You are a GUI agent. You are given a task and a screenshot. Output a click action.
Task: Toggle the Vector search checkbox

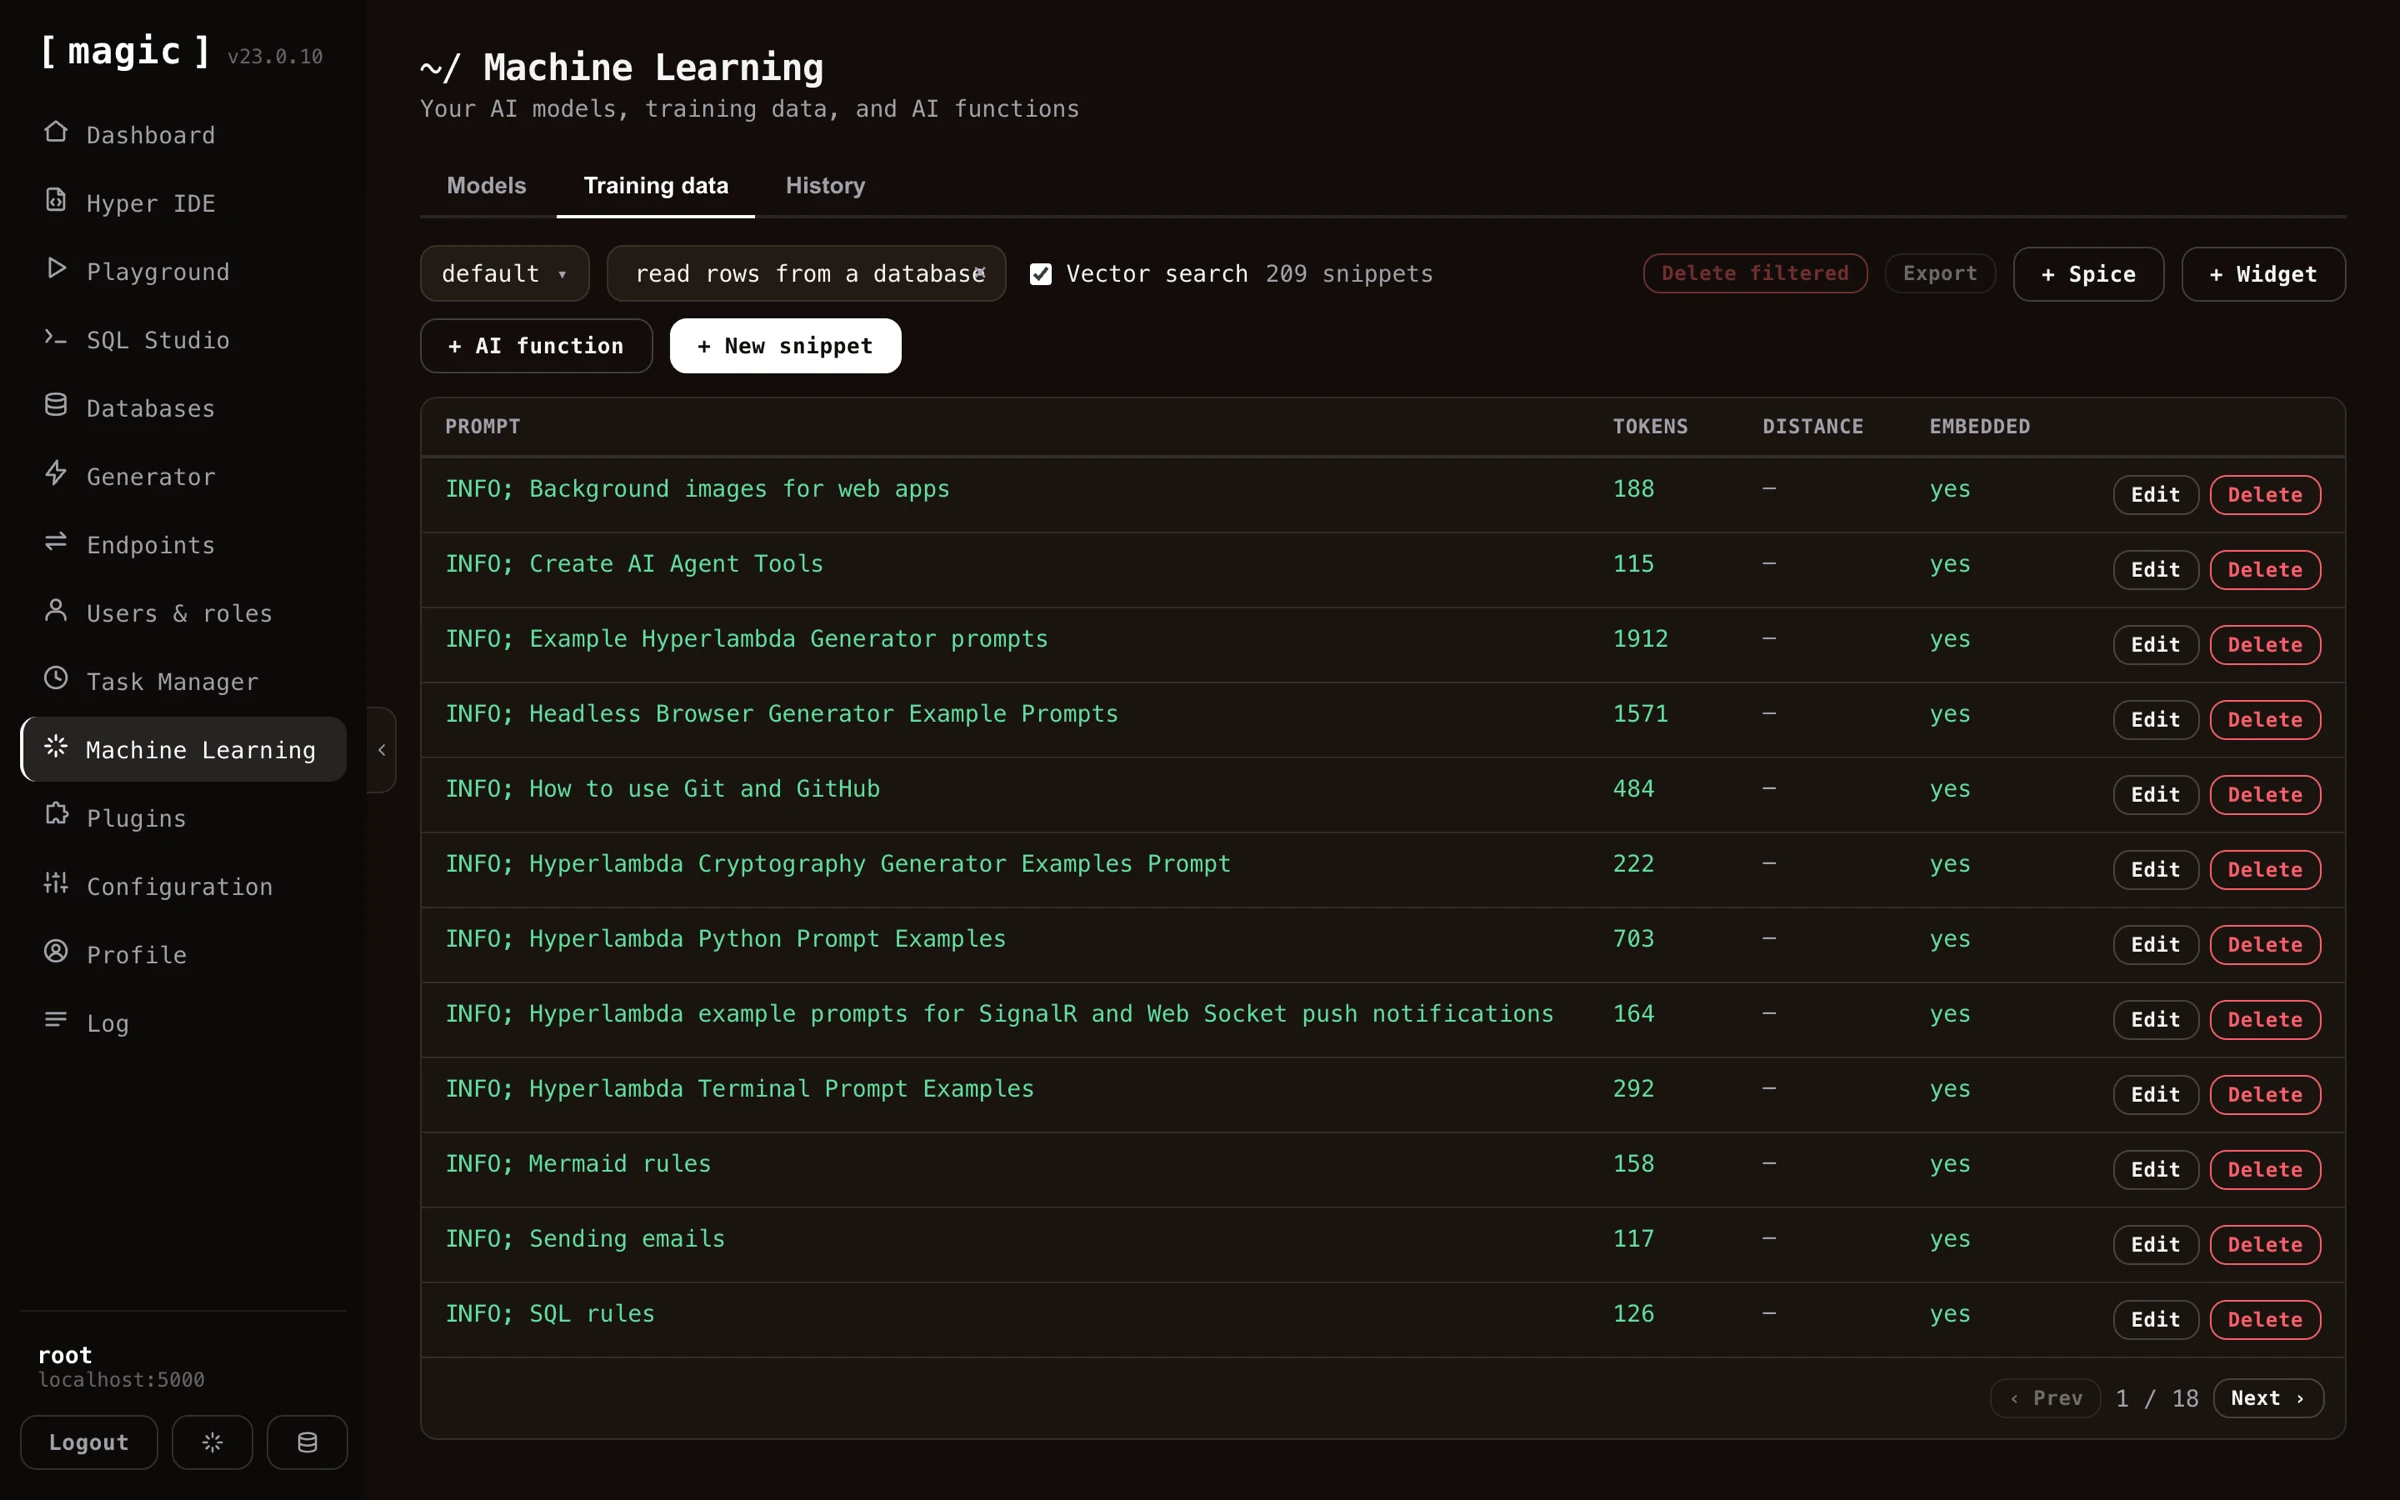[x=1041, y=274]
